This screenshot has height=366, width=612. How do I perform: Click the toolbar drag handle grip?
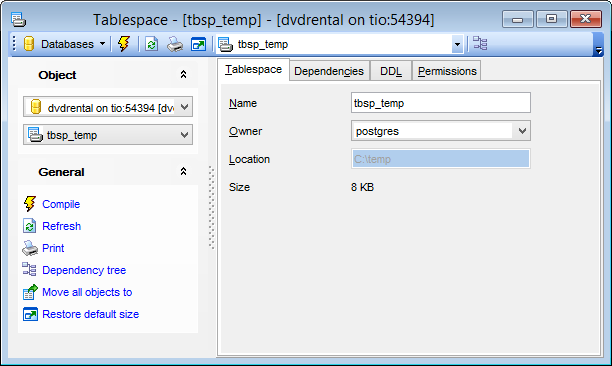(14, 43)
